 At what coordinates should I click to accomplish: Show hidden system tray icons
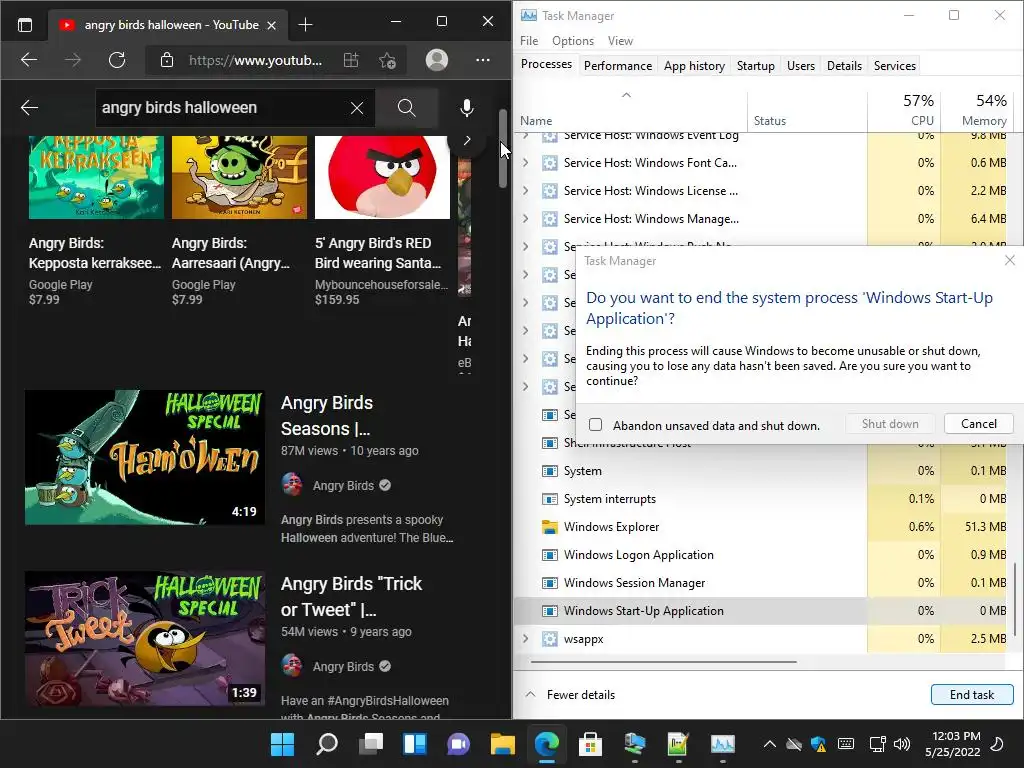click(770, 744)
